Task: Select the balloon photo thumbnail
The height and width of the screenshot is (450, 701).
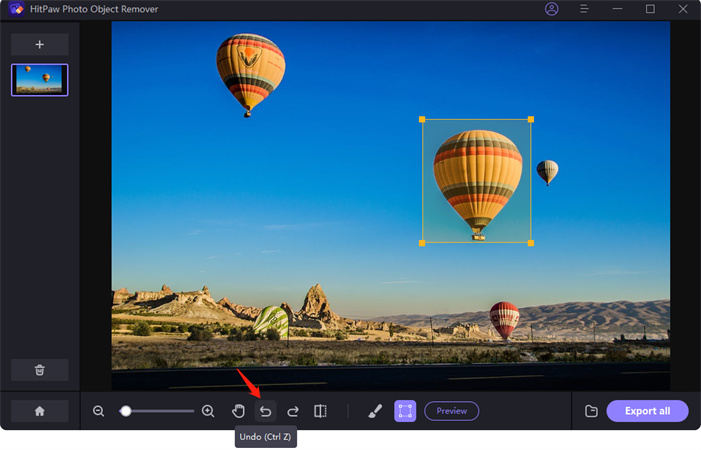Action: [x=39, y=80]
